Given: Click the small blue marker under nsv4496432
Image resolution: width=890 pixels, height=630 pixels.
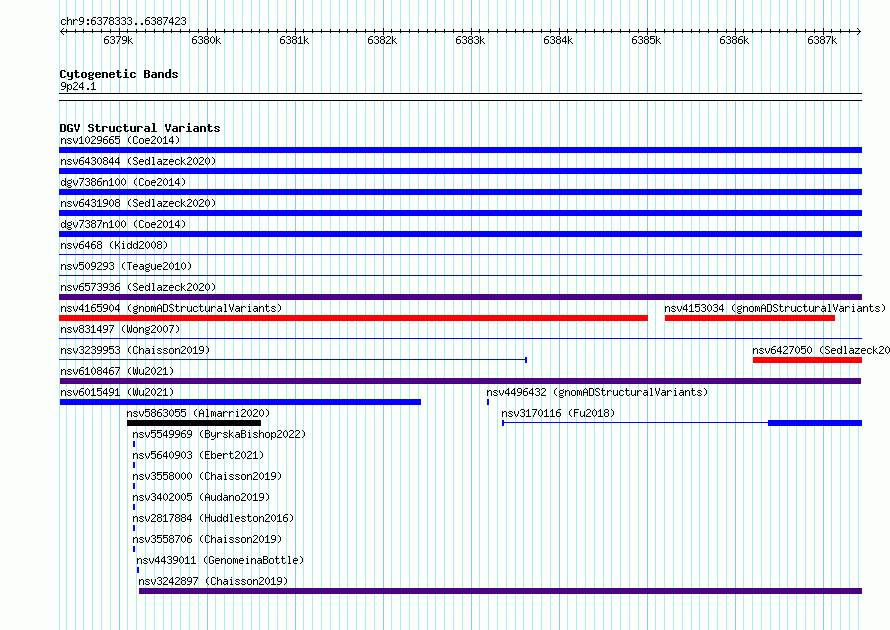Looking at the screenshot, I should pos(488,402).
